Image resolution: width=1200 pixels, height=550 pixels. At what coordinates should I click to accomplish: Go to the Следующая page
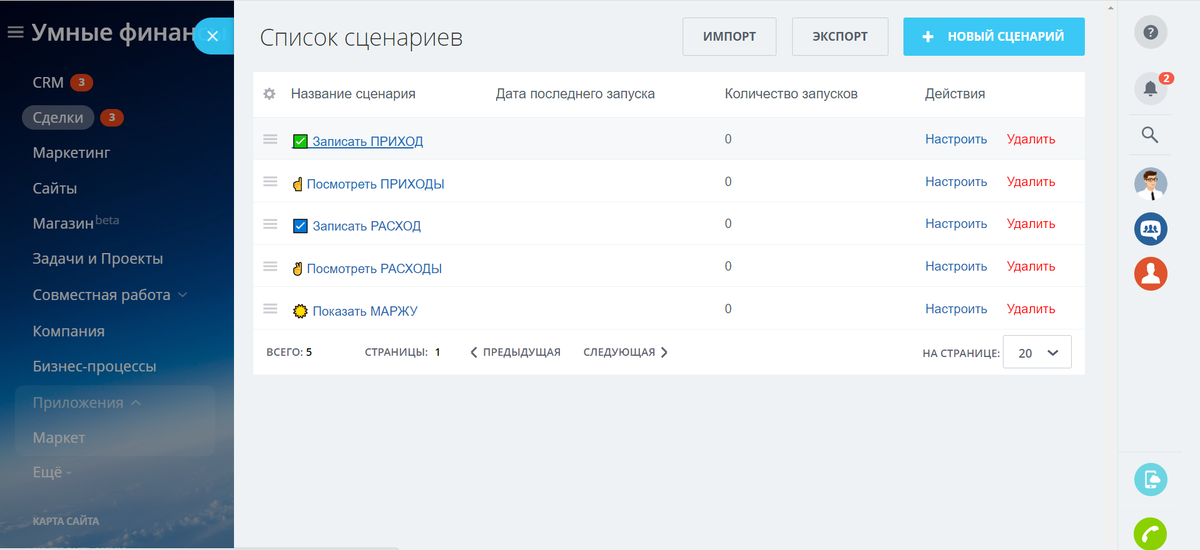(x=625, y=352)
